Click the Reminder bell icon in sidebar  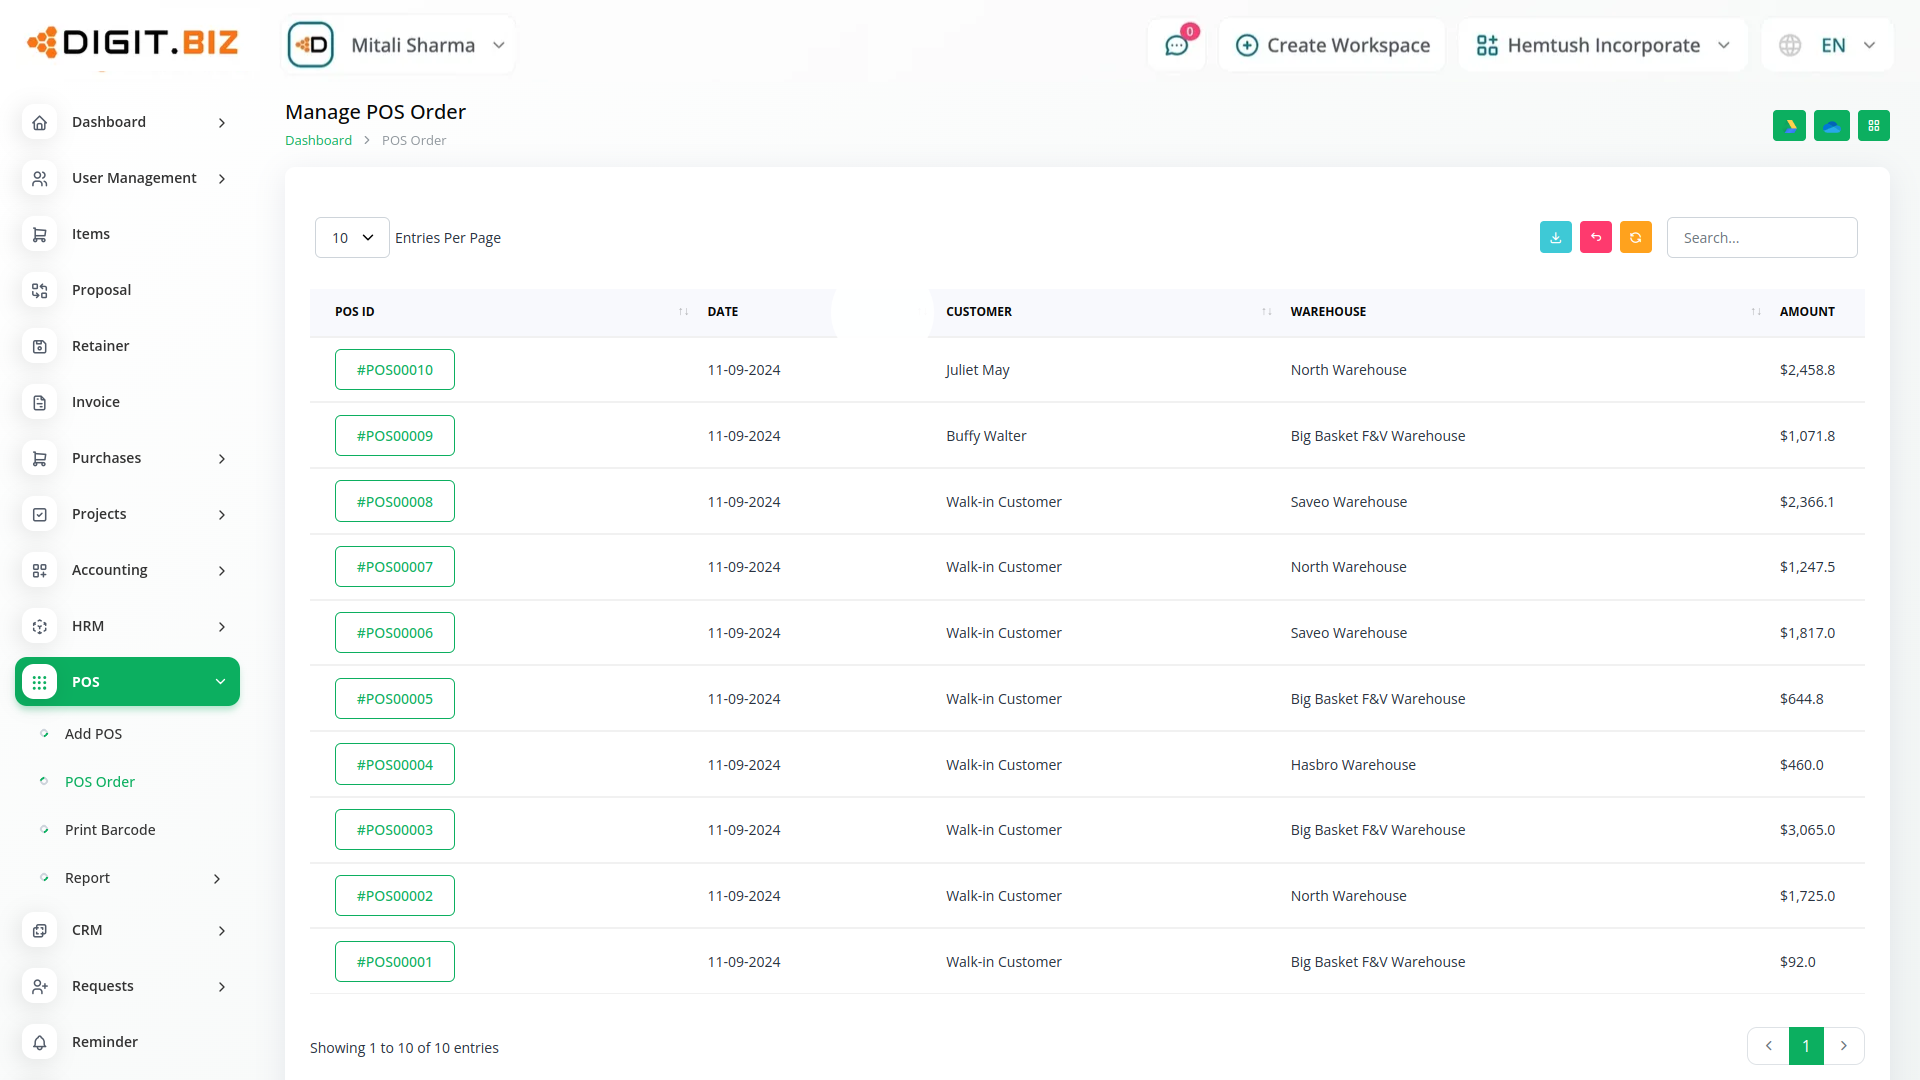(40, 1042)
